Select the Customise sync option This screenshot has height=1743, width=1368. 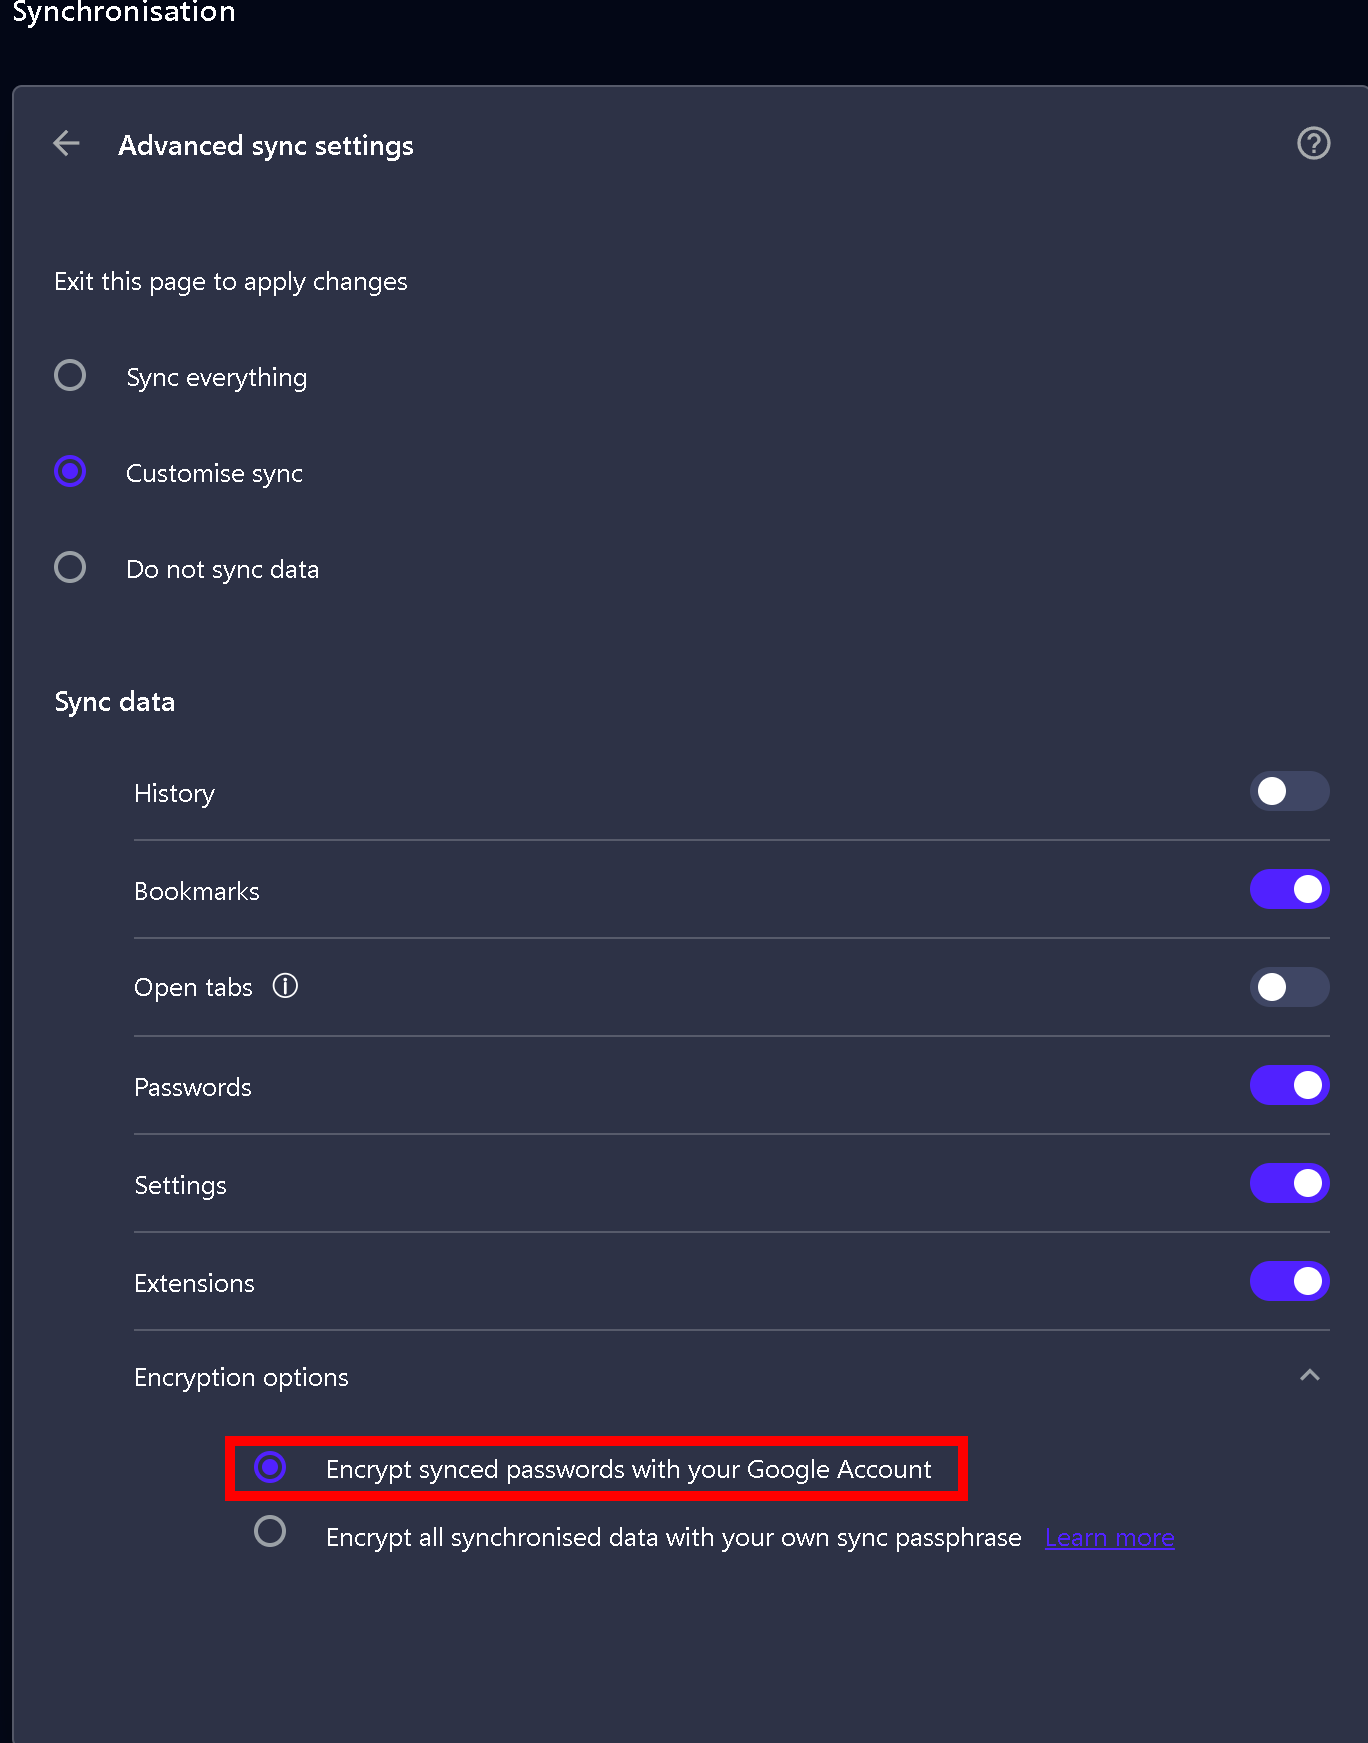click(69, 471)
